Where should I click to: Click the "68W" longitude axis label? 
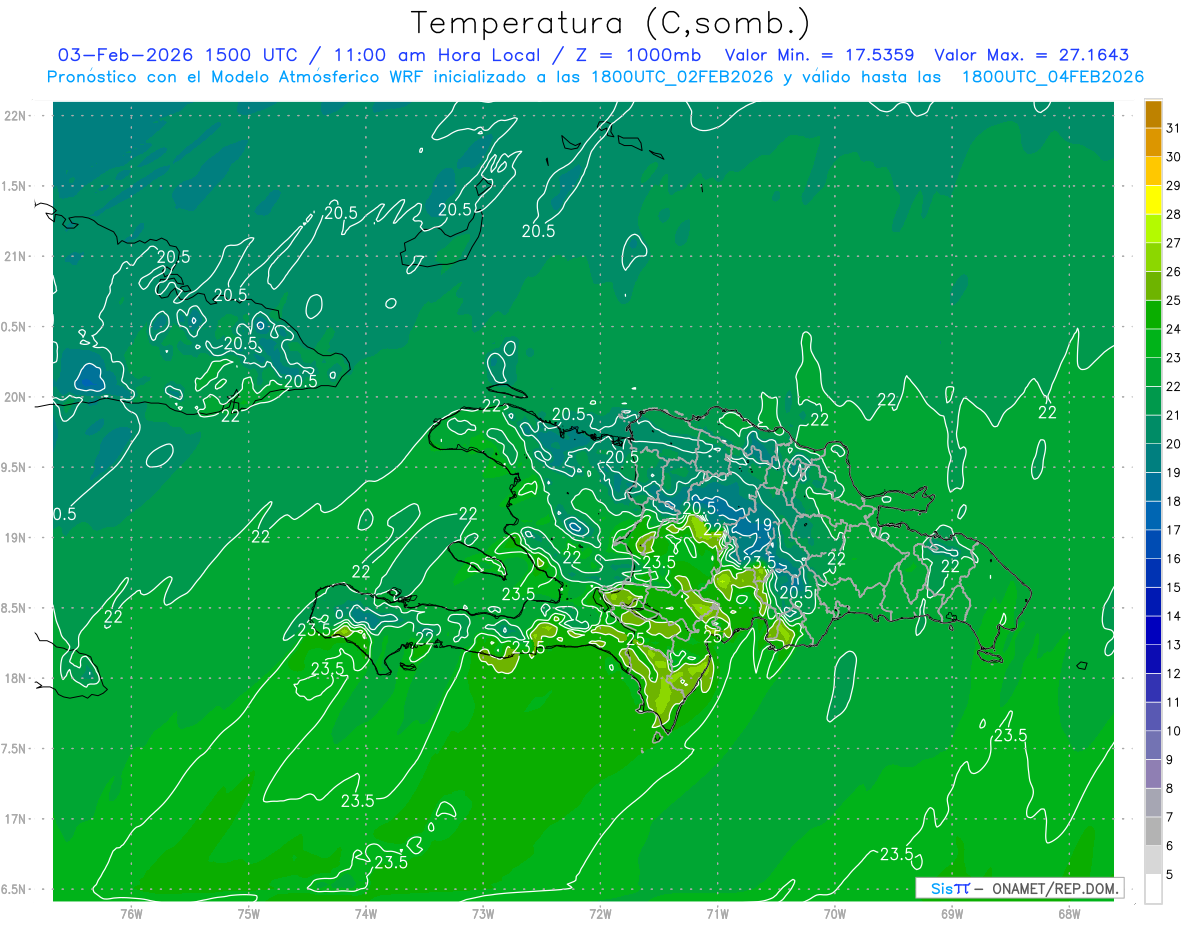click(x=1069, y=914)
